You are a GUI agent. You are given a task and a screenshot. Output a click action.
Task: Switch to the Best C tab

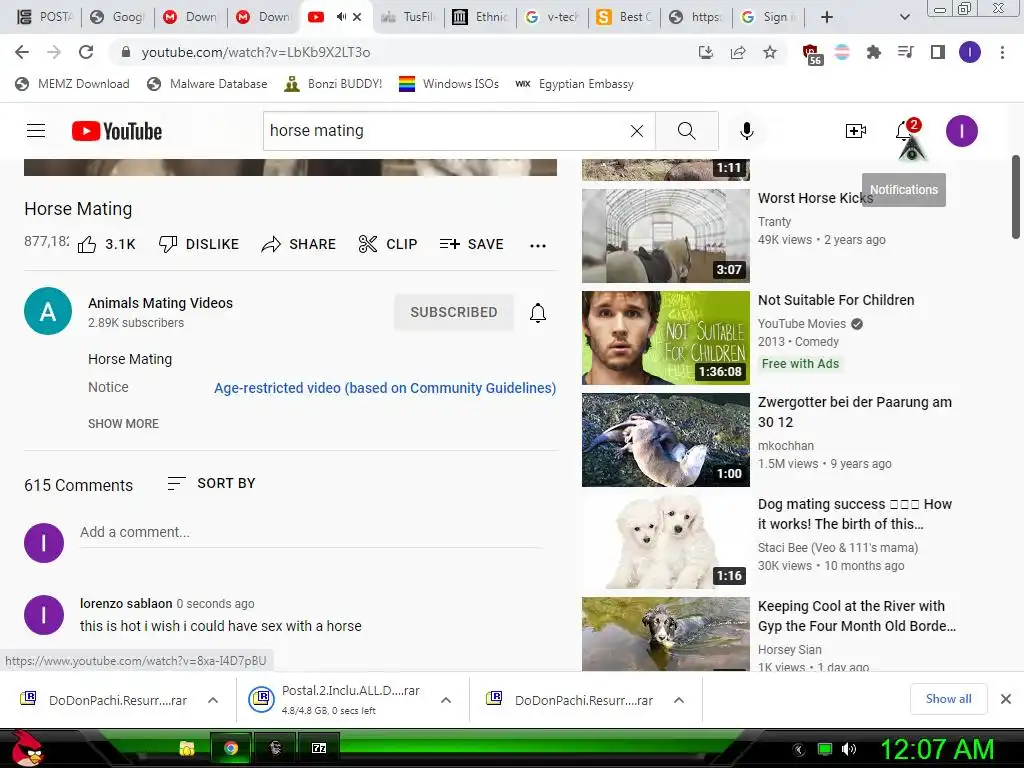[x=625, y=17]
